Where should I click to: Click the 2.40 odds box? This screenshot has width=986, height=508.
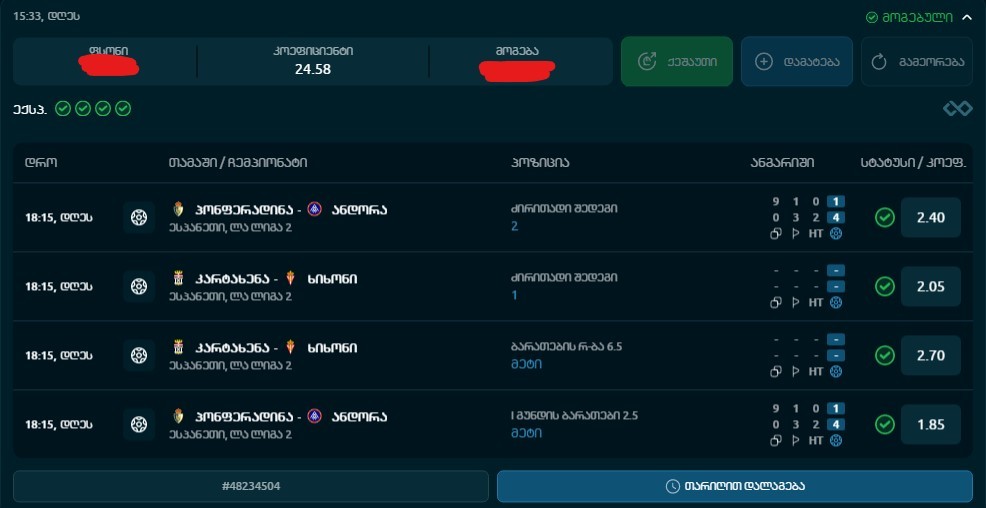pyautogui.click(x=931, y=218)
